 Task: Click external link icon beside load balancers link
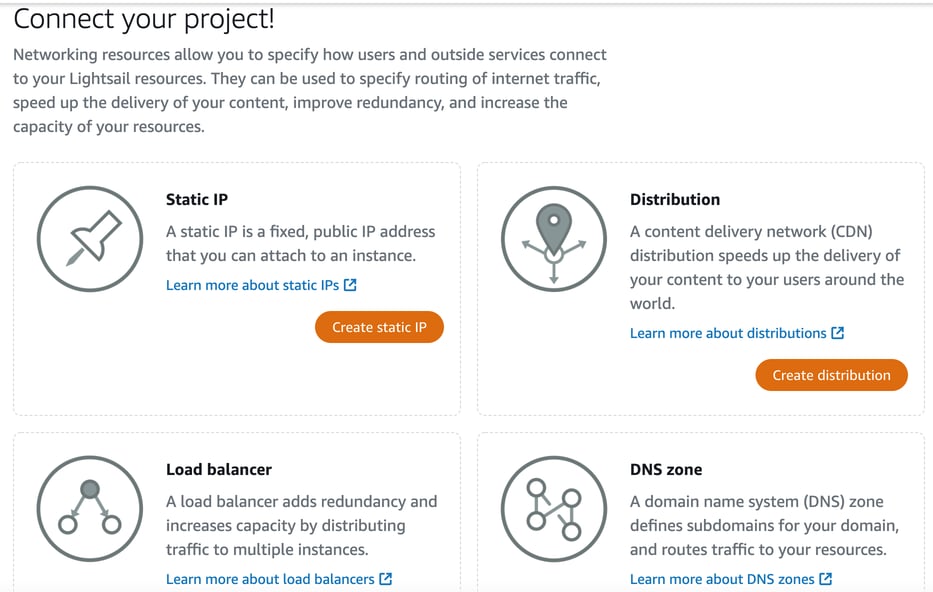click(385, 579)
